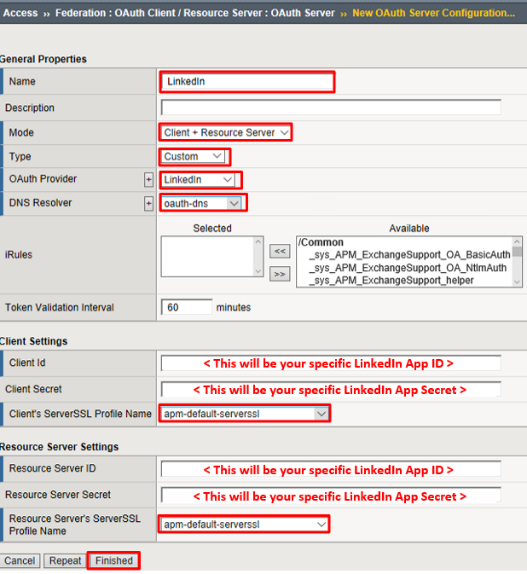This screenshot has height=574, width=527.
Task: Click the Cancel button
Action: tap(20, 561)
